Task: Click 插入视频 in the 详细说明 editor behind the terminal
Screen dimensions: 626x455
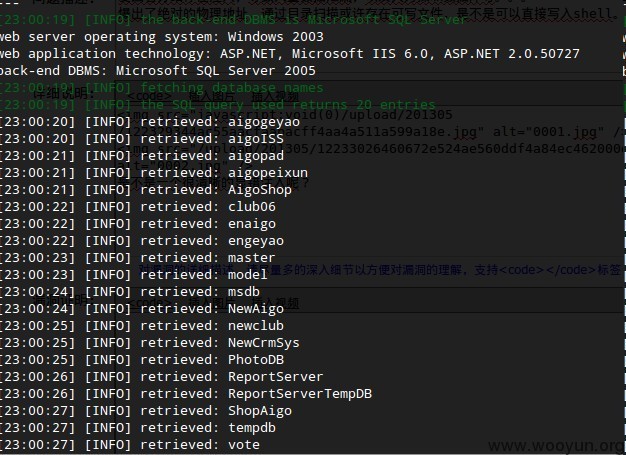Action: tap(275, 97)
